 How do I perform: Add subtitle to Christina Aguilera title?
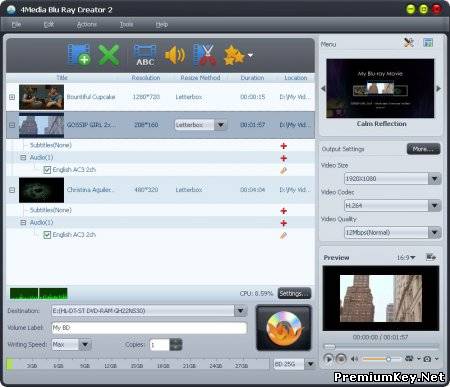(284, 211)
